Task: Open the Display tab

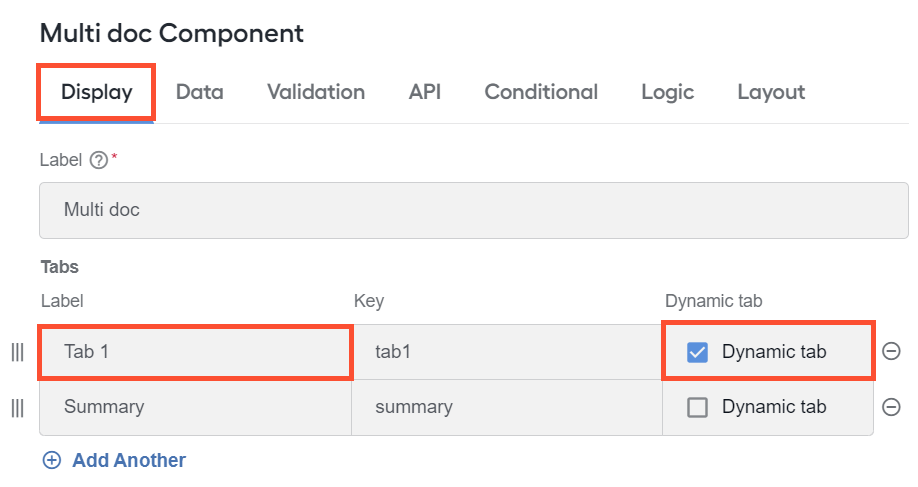Action: (x=97, y=92)
